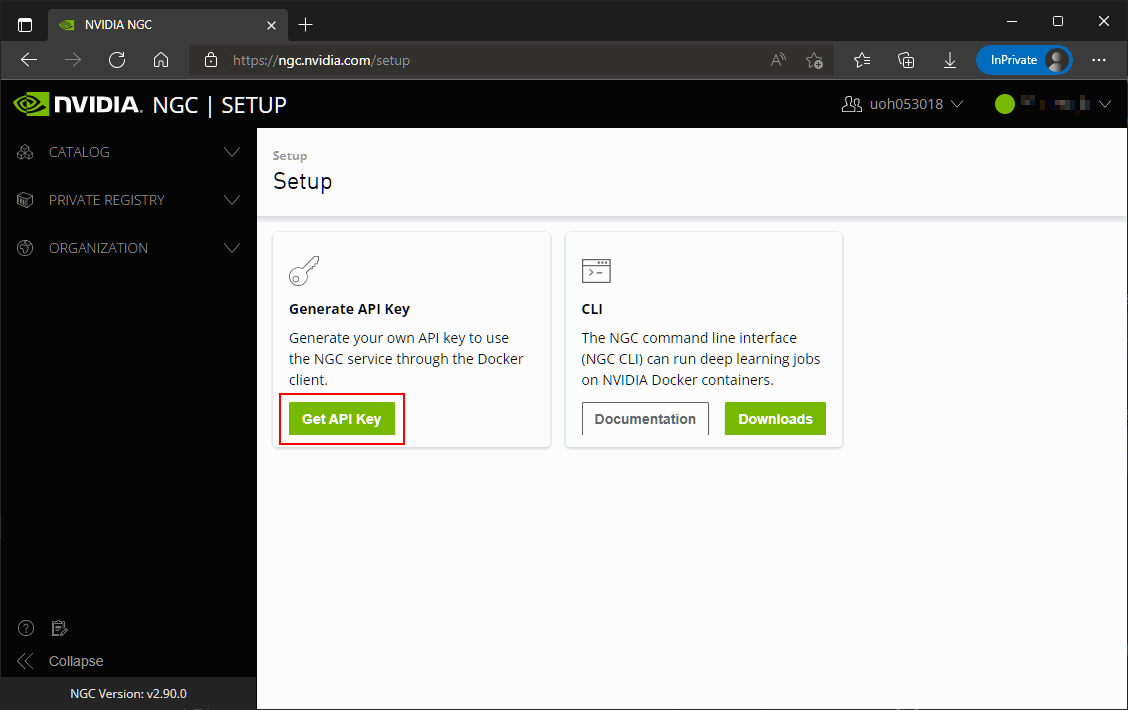Click the help question mark icon

click(27, 628)
